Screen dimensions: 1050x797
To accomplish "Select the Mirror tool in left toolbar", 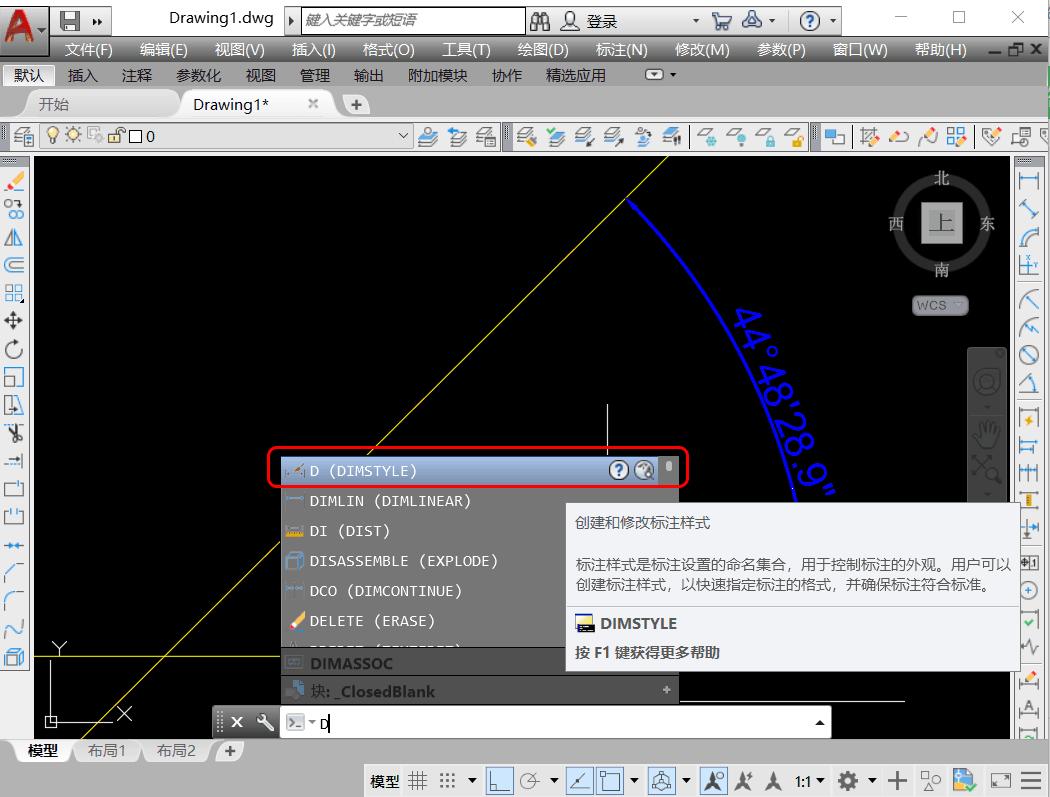I will pyautogui.click(x=14, y=237).
